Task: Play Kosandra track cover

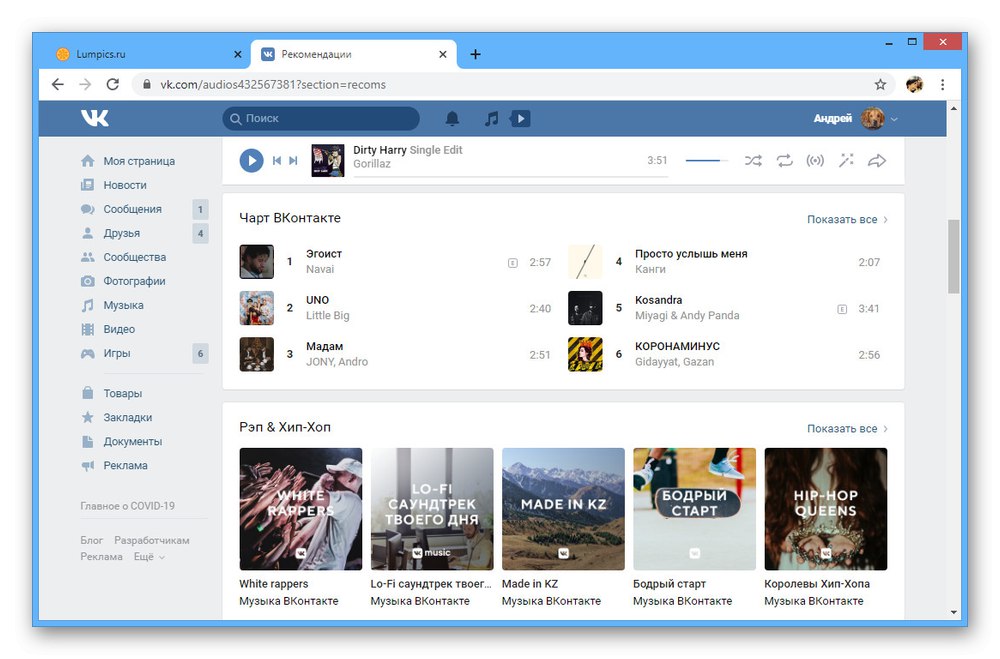Action: pos(585,308)
